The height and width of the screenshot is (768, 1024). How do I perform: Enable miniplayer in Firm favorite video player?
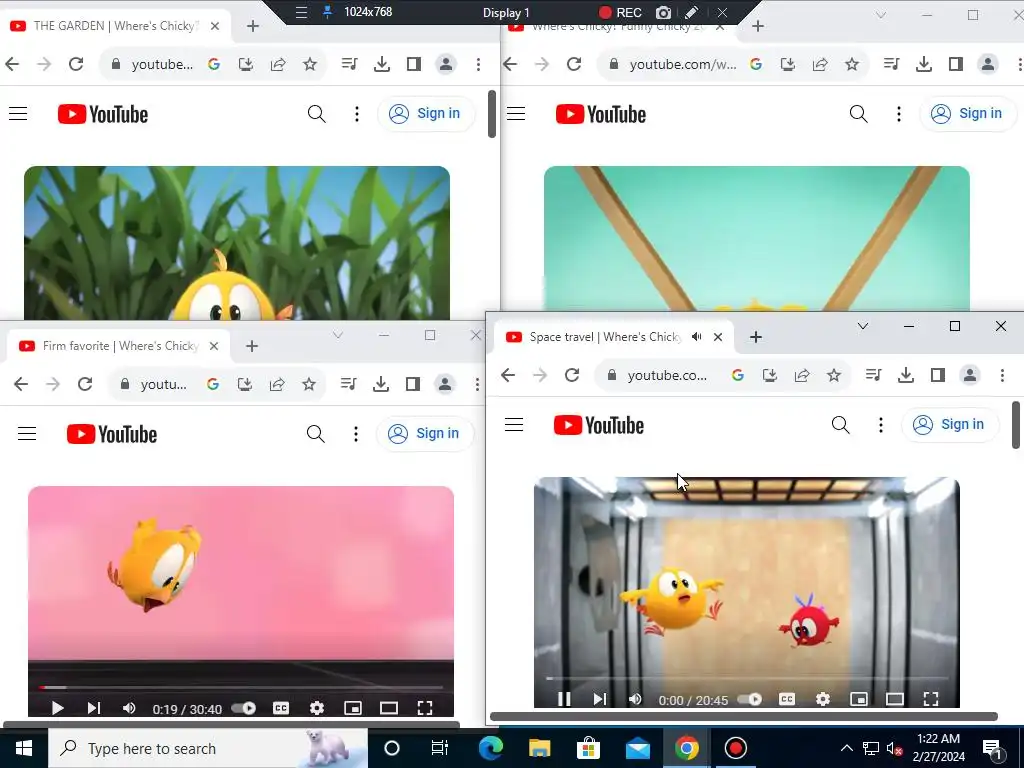(353, 708)
